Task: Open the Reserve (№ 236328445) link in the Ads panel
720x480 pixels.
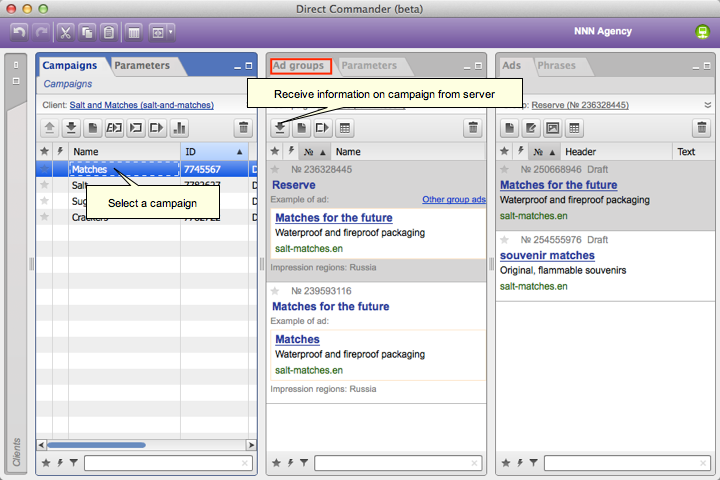Action: coord(580,105)
